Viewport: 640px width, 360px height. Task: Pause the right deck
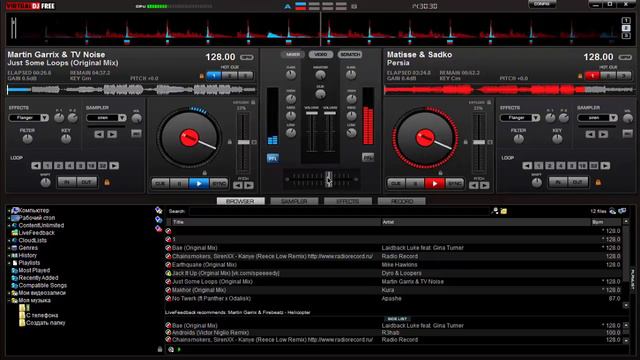[x=415, y=184]
